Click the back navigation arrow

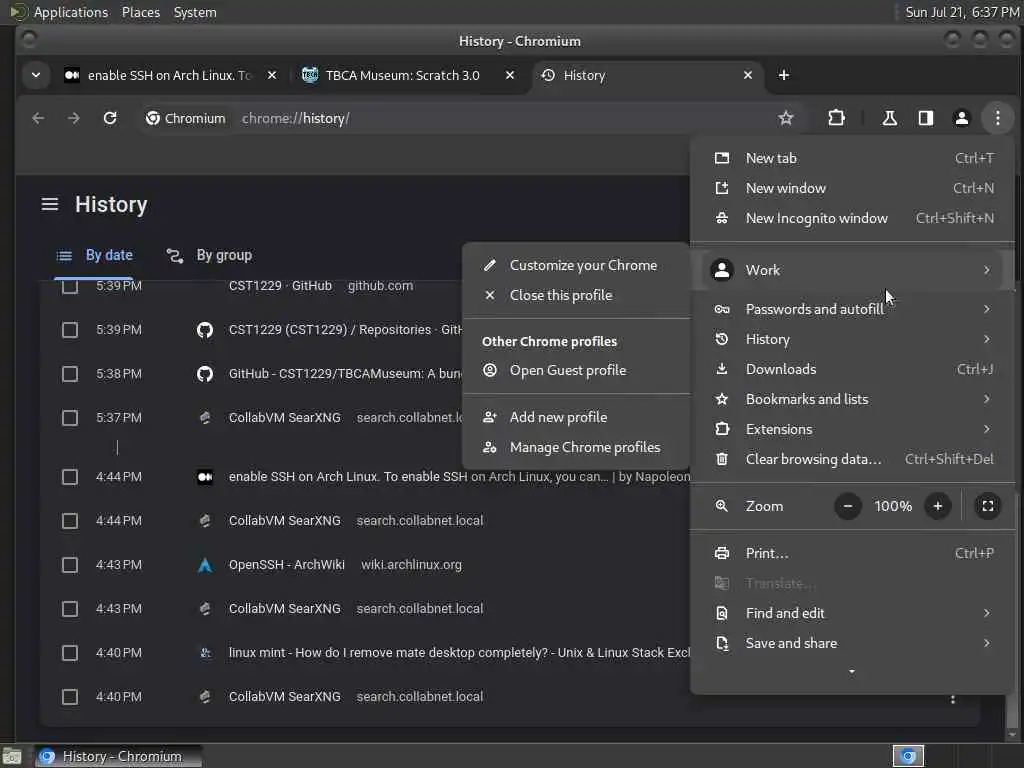(x=38, y=118)
